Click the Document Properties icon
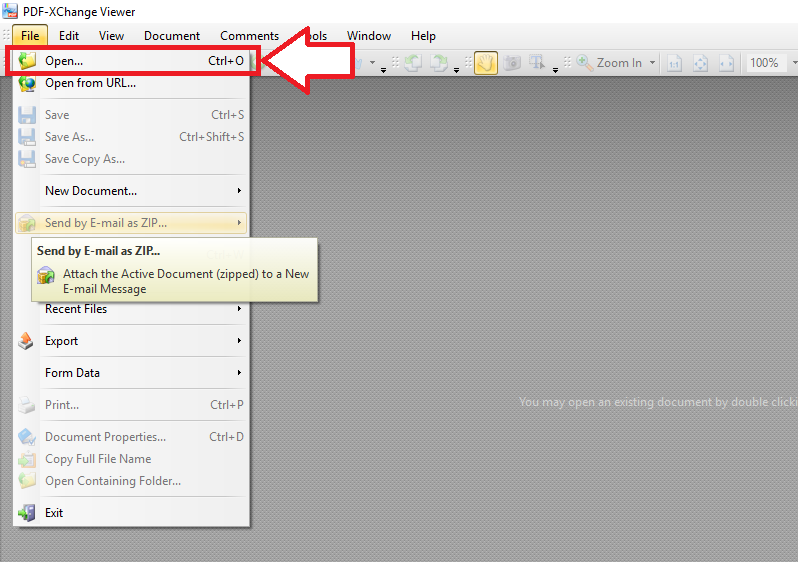The height and width of the screenshot is (562, 798). pos(27,437)
